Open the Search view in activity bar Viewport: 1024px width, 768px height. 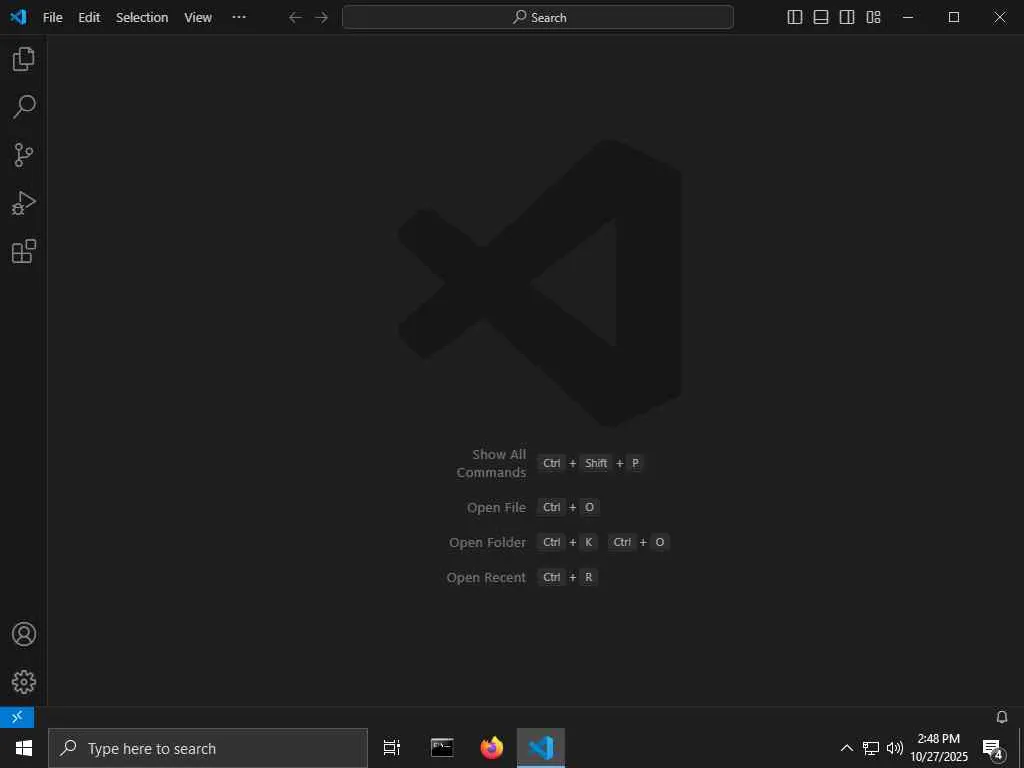tap(24, 106)
